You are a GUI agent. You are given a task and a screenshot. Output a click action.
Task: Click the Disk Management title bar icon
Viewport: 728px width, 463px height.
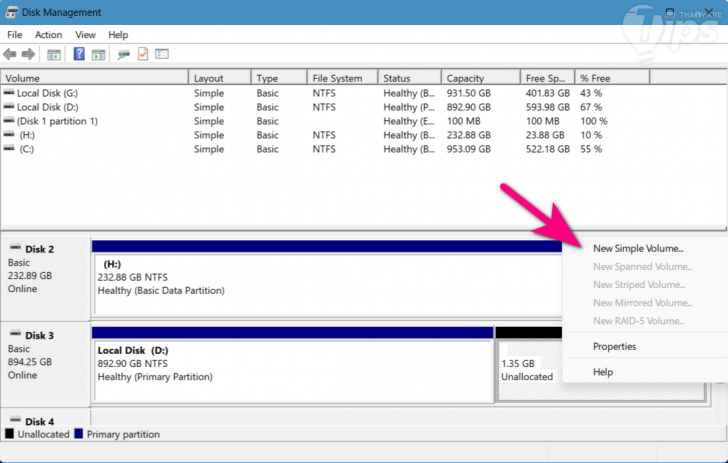12,13
